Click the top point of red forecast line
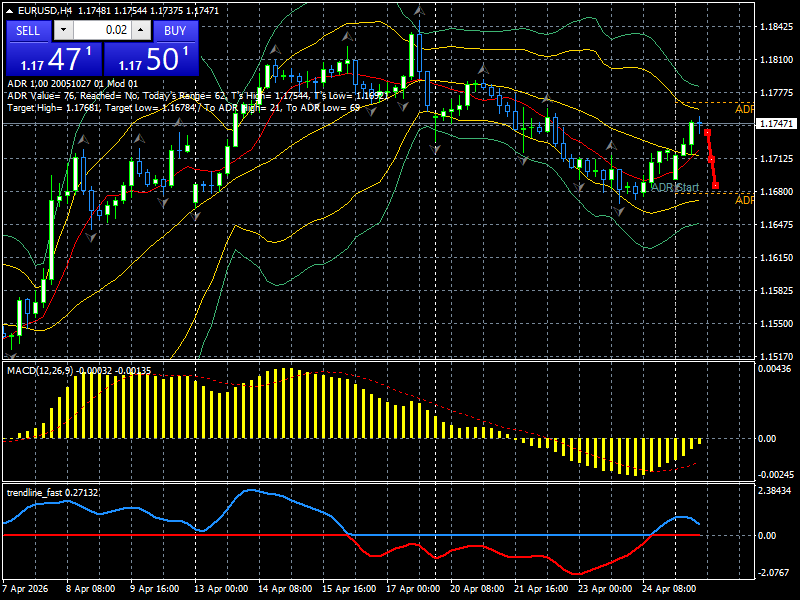Viewport: 800px width, 600px height. click(x=707, y=133)
